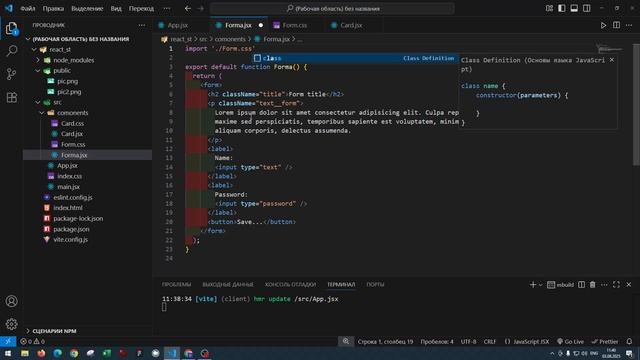Screen dimensions: 640x360
Task: Open the Проблемы panel tab
Action: coord(176,284)
